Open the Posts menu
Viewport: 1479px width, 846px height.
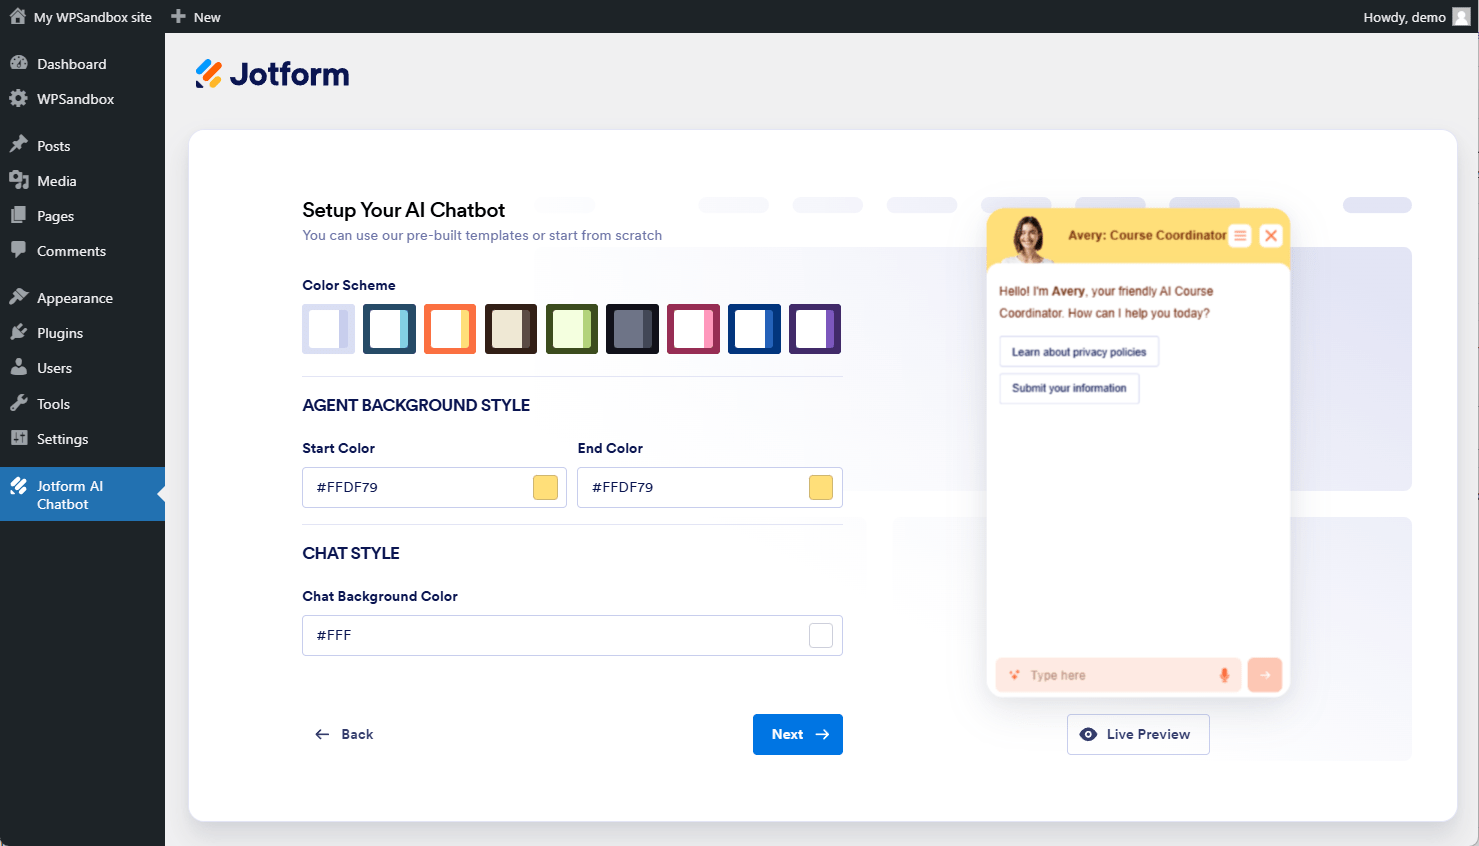tap(82, 145)
